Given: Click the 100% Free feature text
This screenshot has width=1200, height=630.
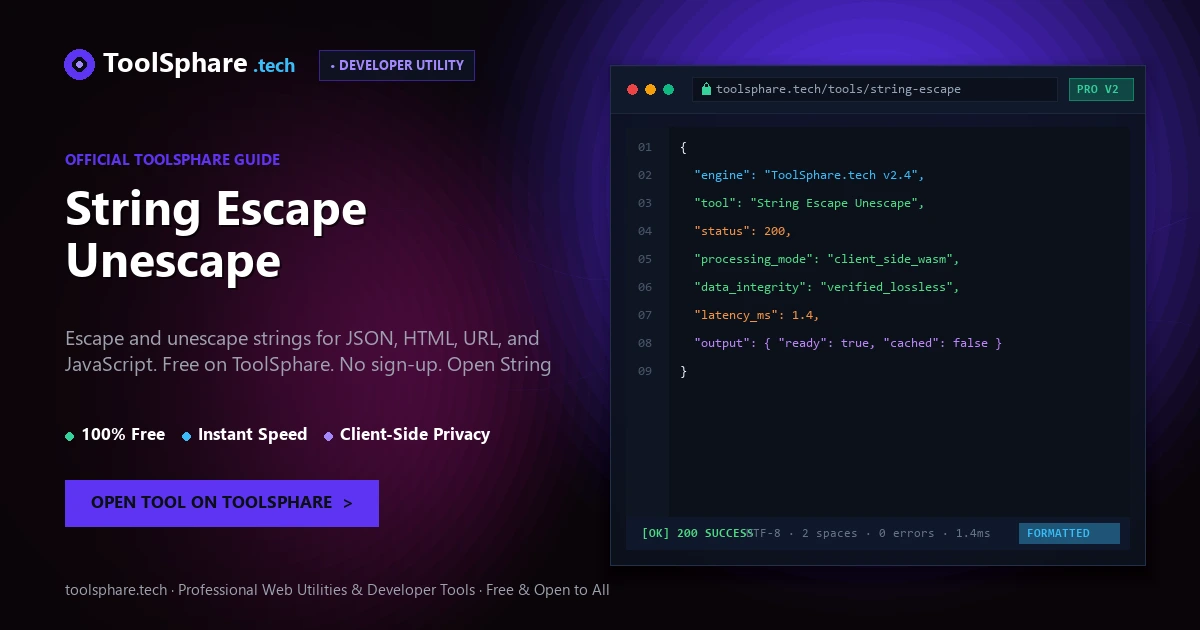Looking at the screenshot, I should click(x=123, y=434).
